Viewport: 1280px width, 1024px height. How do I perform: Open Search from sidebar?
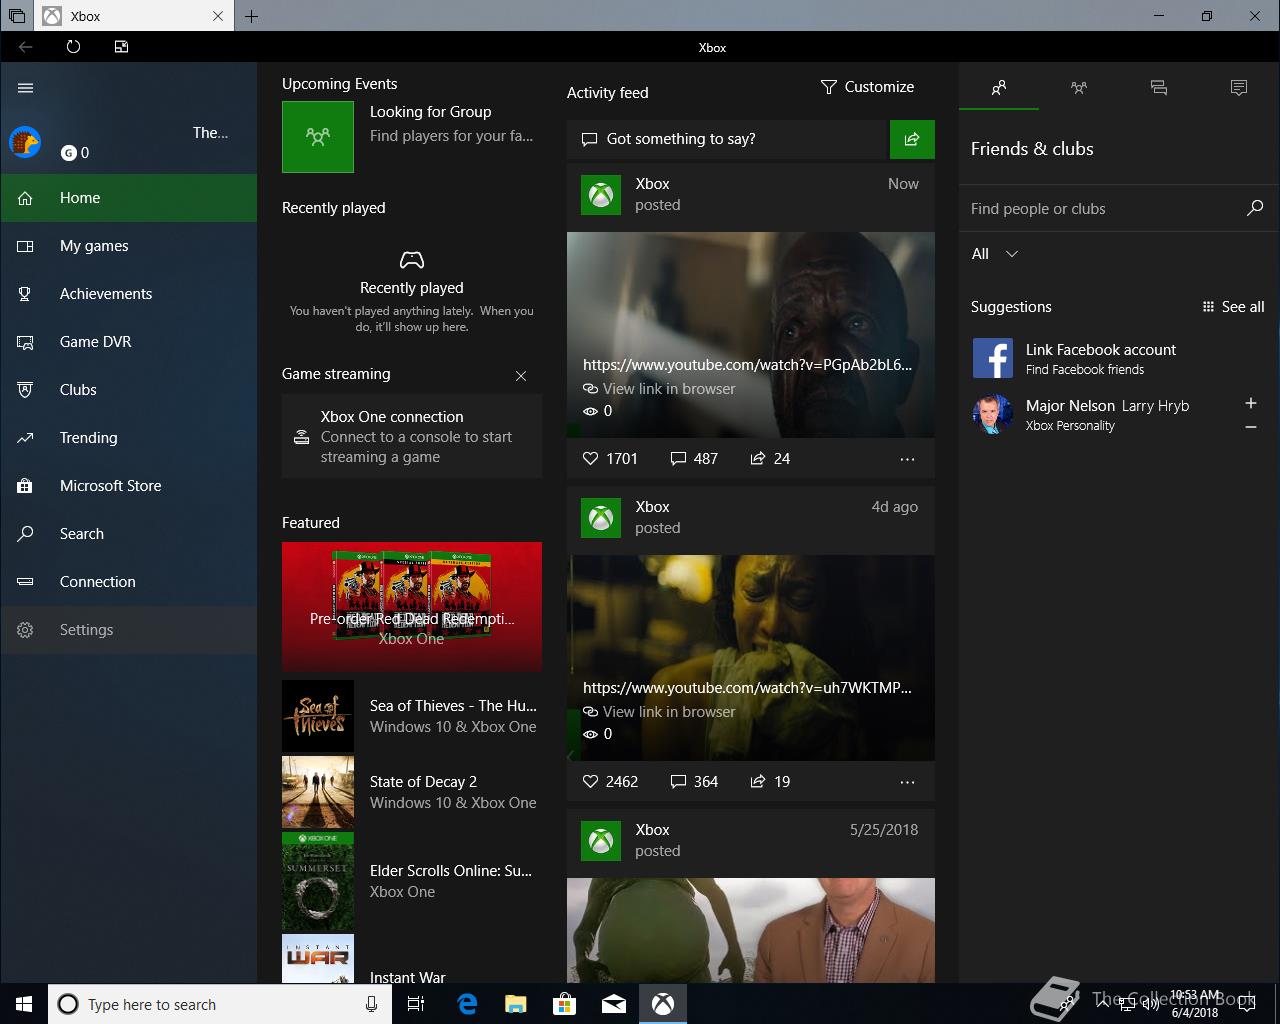coord(128,534)
